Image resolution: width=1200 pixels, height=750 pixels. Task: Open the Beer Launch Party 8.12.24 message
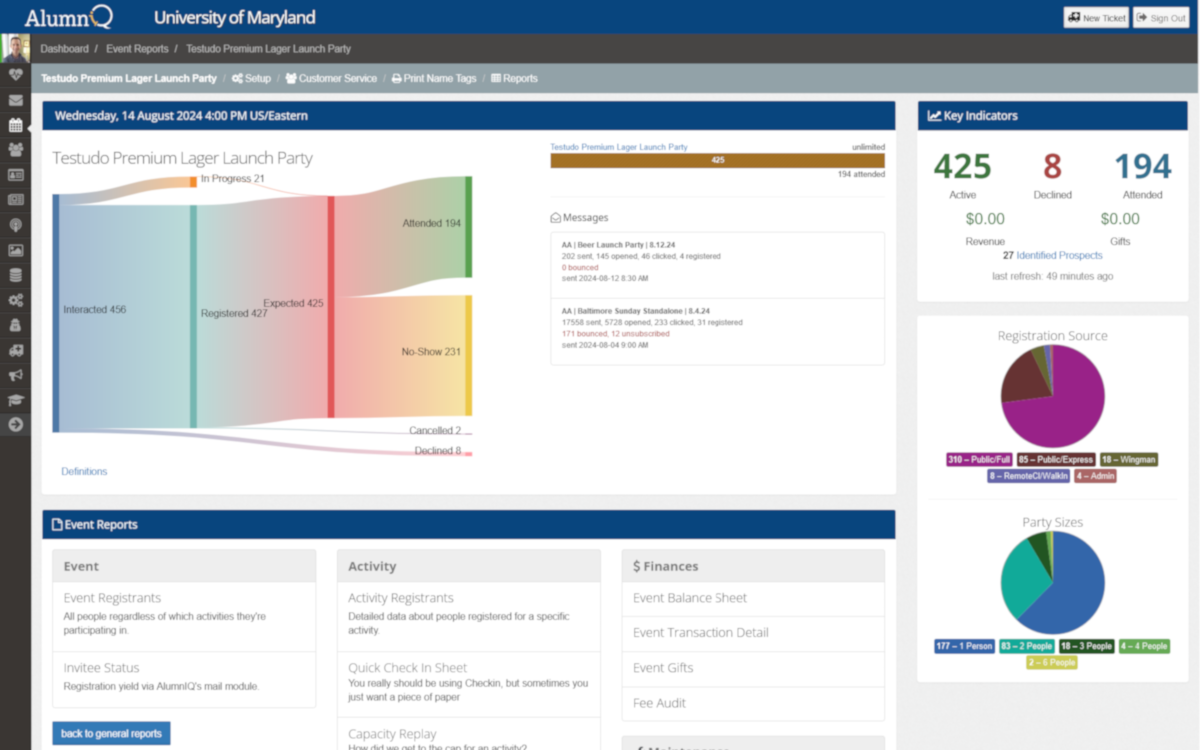717,265
